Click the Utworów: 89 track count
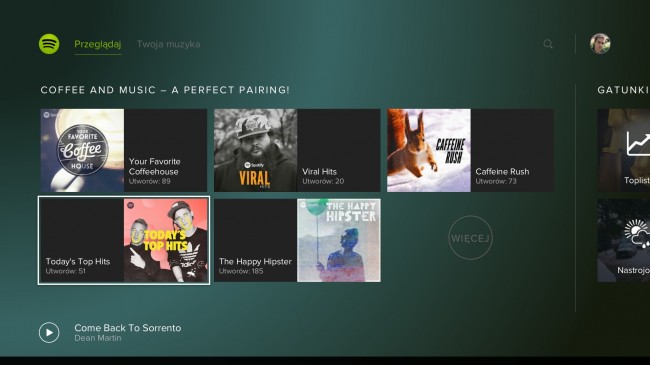650x365 pixels. pyautogui.click(x=150, y=181)
